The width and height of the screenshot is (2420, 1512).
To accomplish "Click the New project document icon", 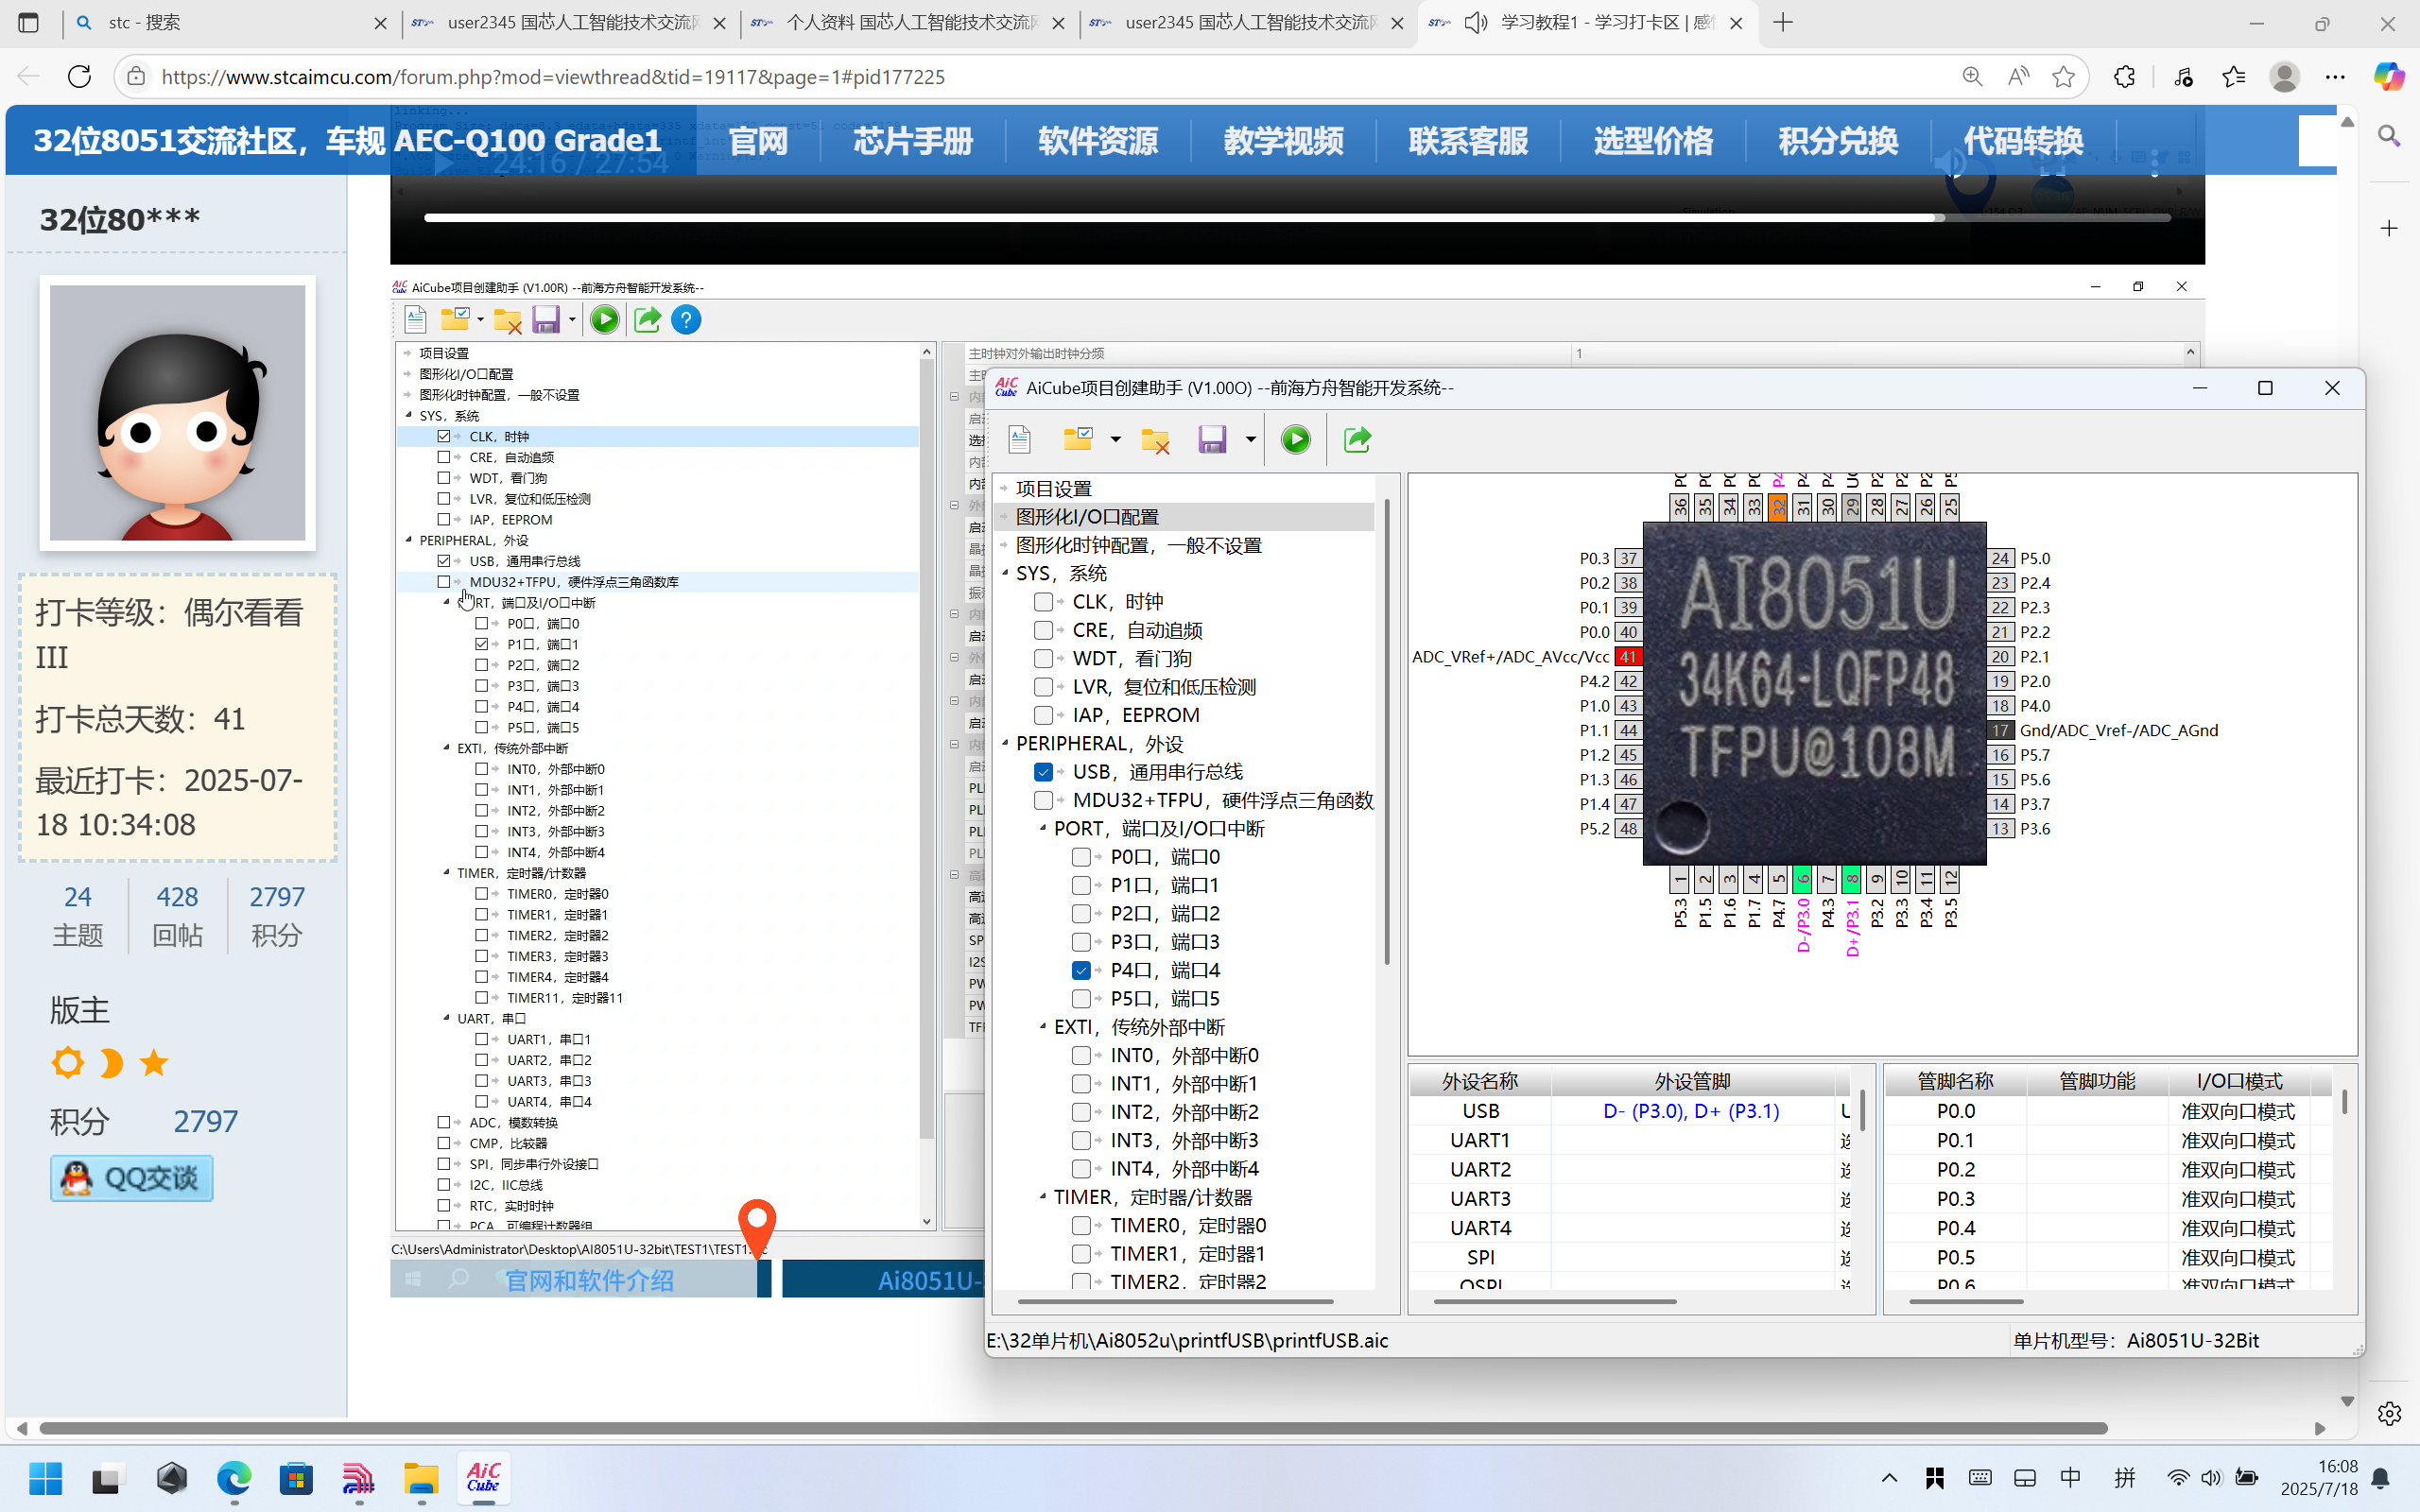I will point(1019,439).
